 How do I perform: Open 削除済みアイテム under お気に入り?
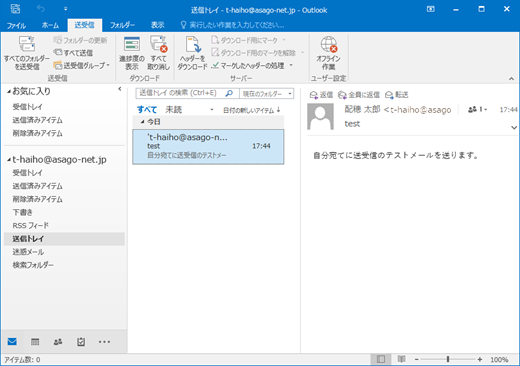click(37, 133)
